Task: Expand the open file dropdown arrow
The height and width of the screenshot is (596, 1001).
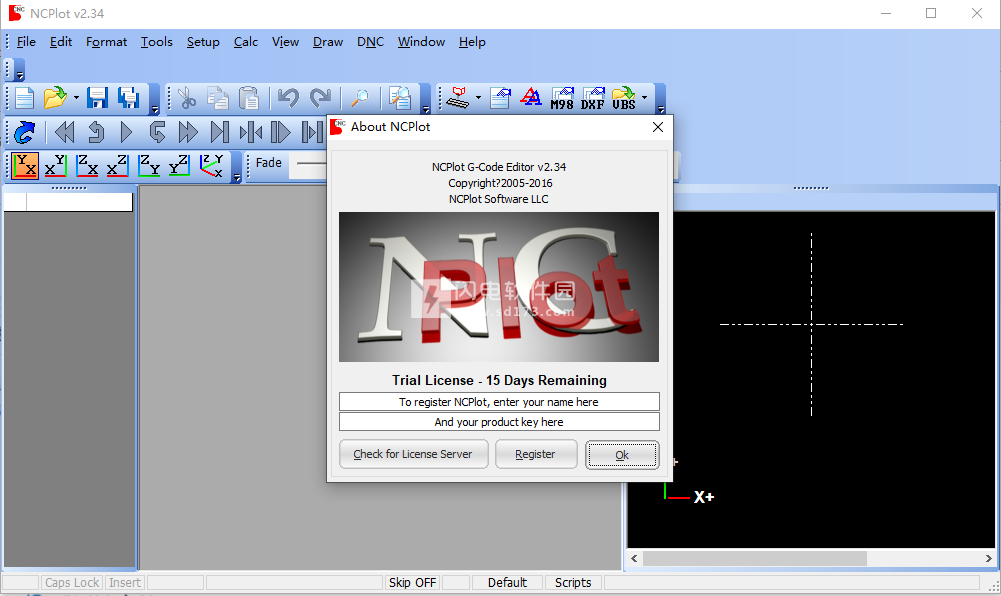Action: pos(76,98)
